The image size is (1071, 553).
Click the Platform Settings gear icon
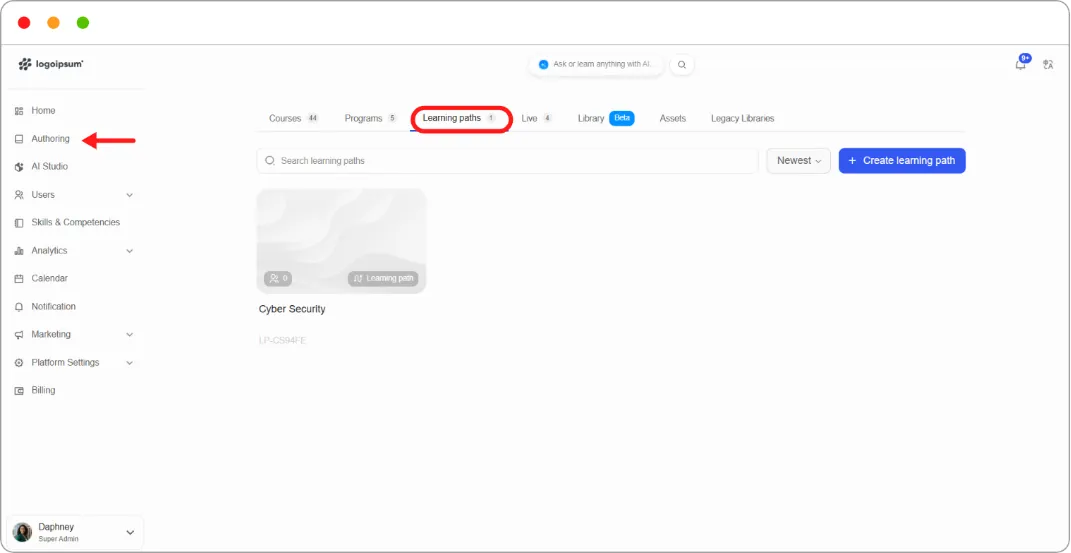(19, 363)
